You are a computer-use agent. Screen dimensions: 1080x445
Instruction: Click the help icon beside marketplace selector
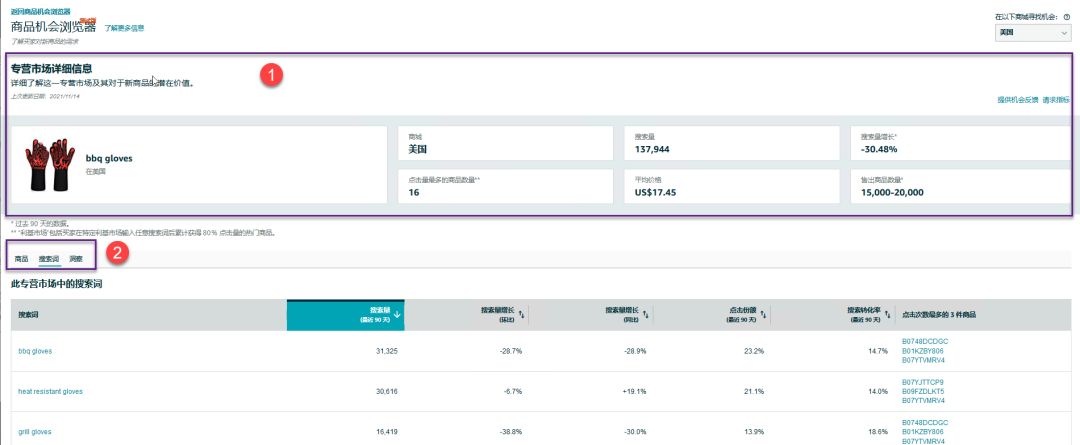click(x=1067, y=18)
